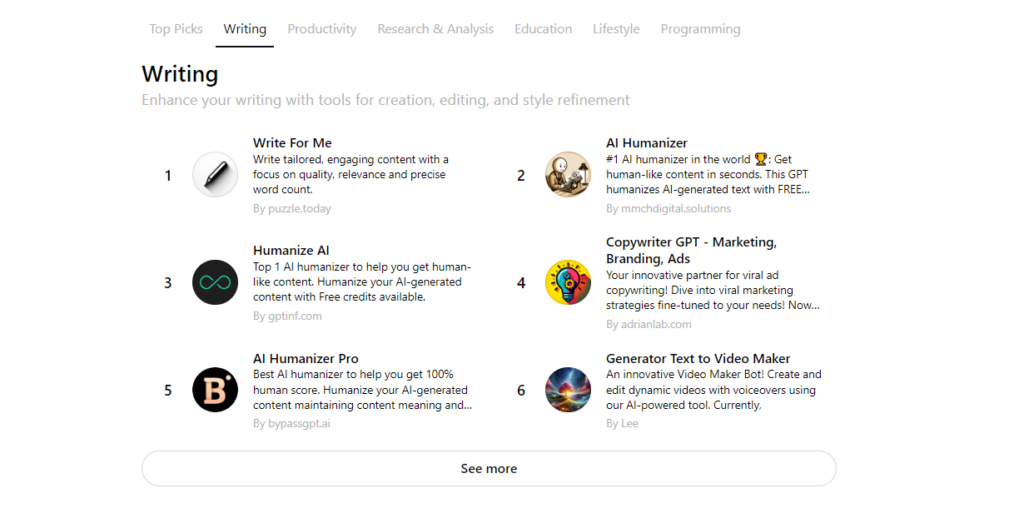Image resolution: width=1024 pixels, height=513 pixels.
Task: Open the Humanize AI infinity logo
Action: tap(215, 283)
